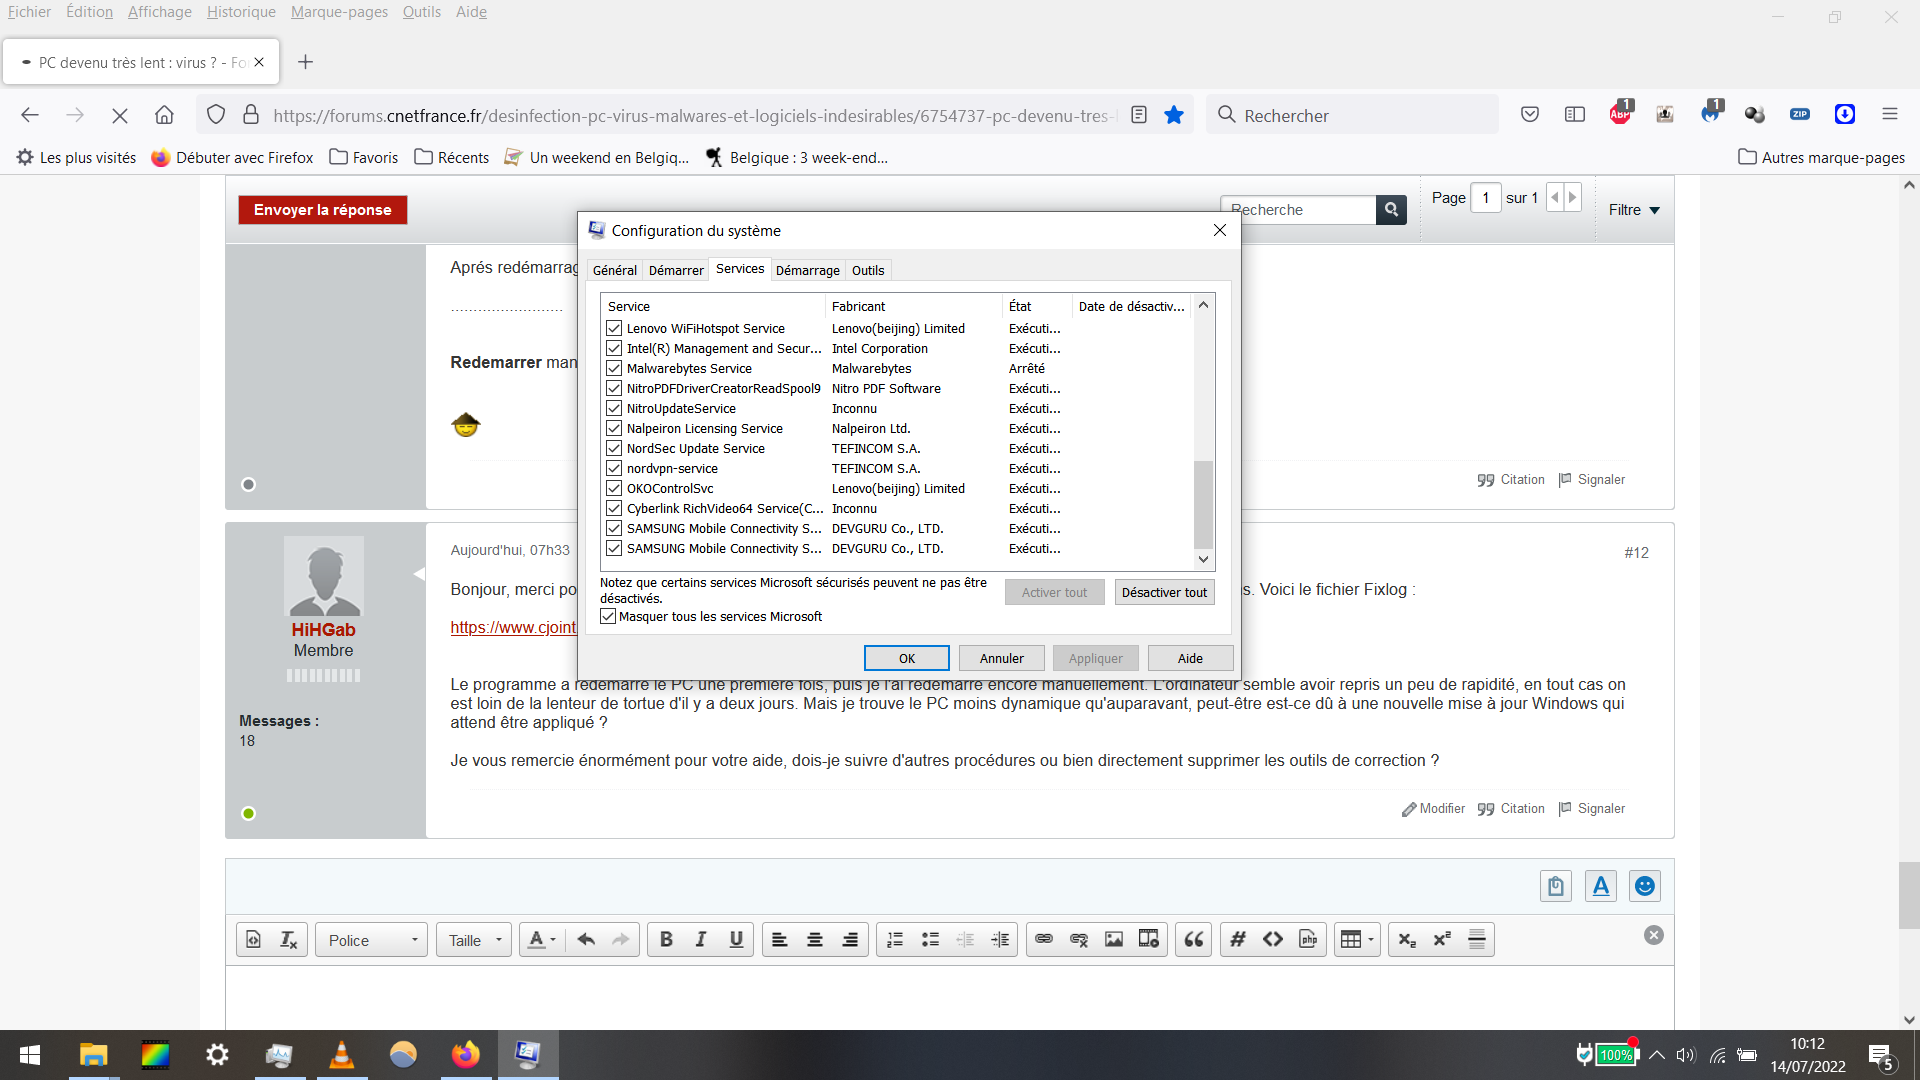
Task: Click the remove link icon
Action: [x=1079, y=940]
